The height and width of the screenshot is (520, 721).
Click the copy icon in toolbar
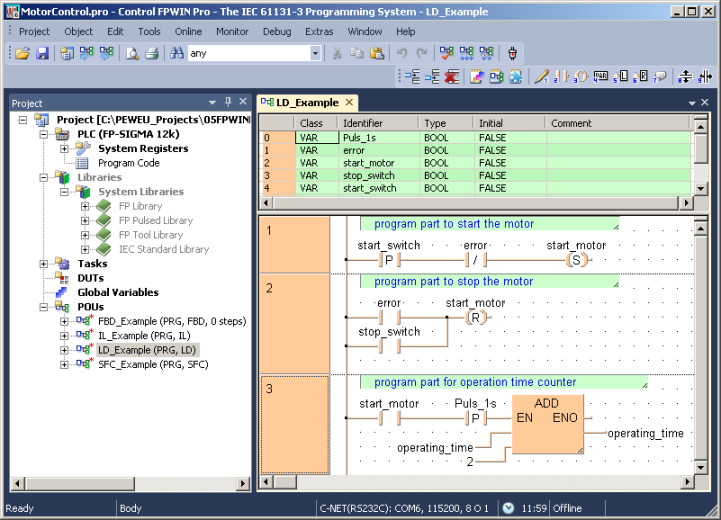(x=357, y=53)
